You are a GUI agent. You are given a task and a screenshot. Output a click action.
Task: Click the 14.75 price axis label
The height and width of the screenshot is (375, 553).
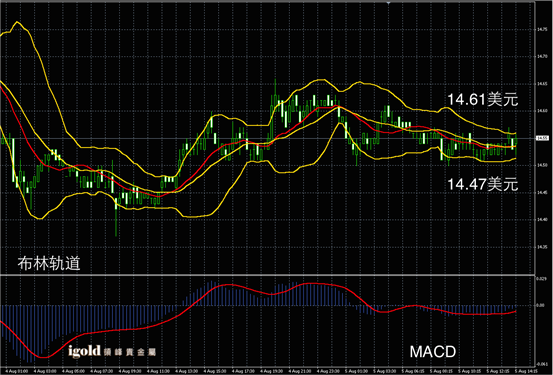[x=542, y=30]
